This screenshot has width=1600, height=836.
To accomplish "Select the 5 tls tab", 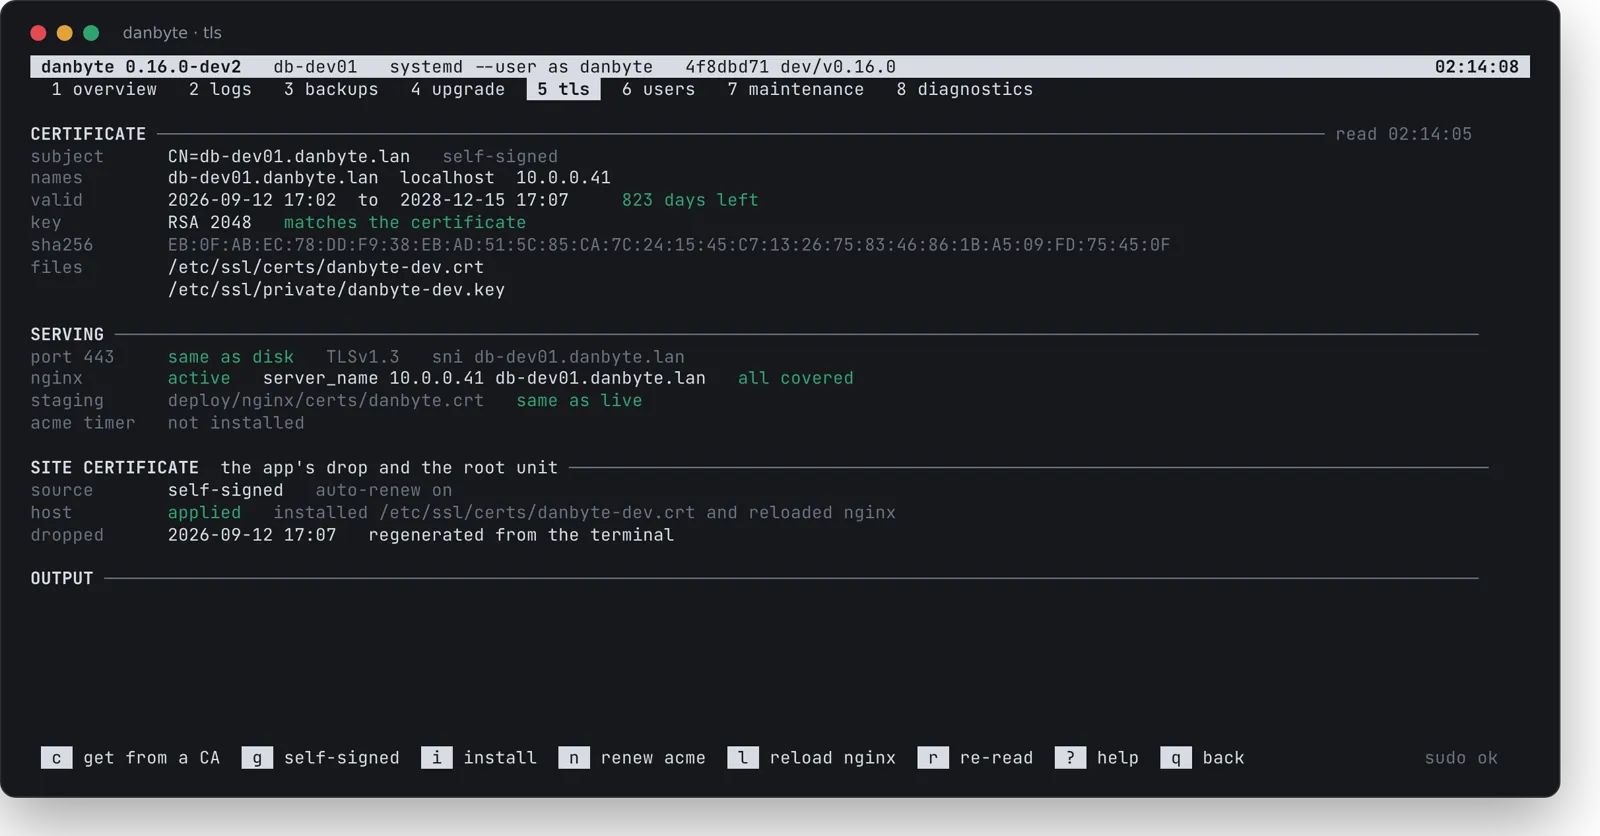I will [563, 89].
